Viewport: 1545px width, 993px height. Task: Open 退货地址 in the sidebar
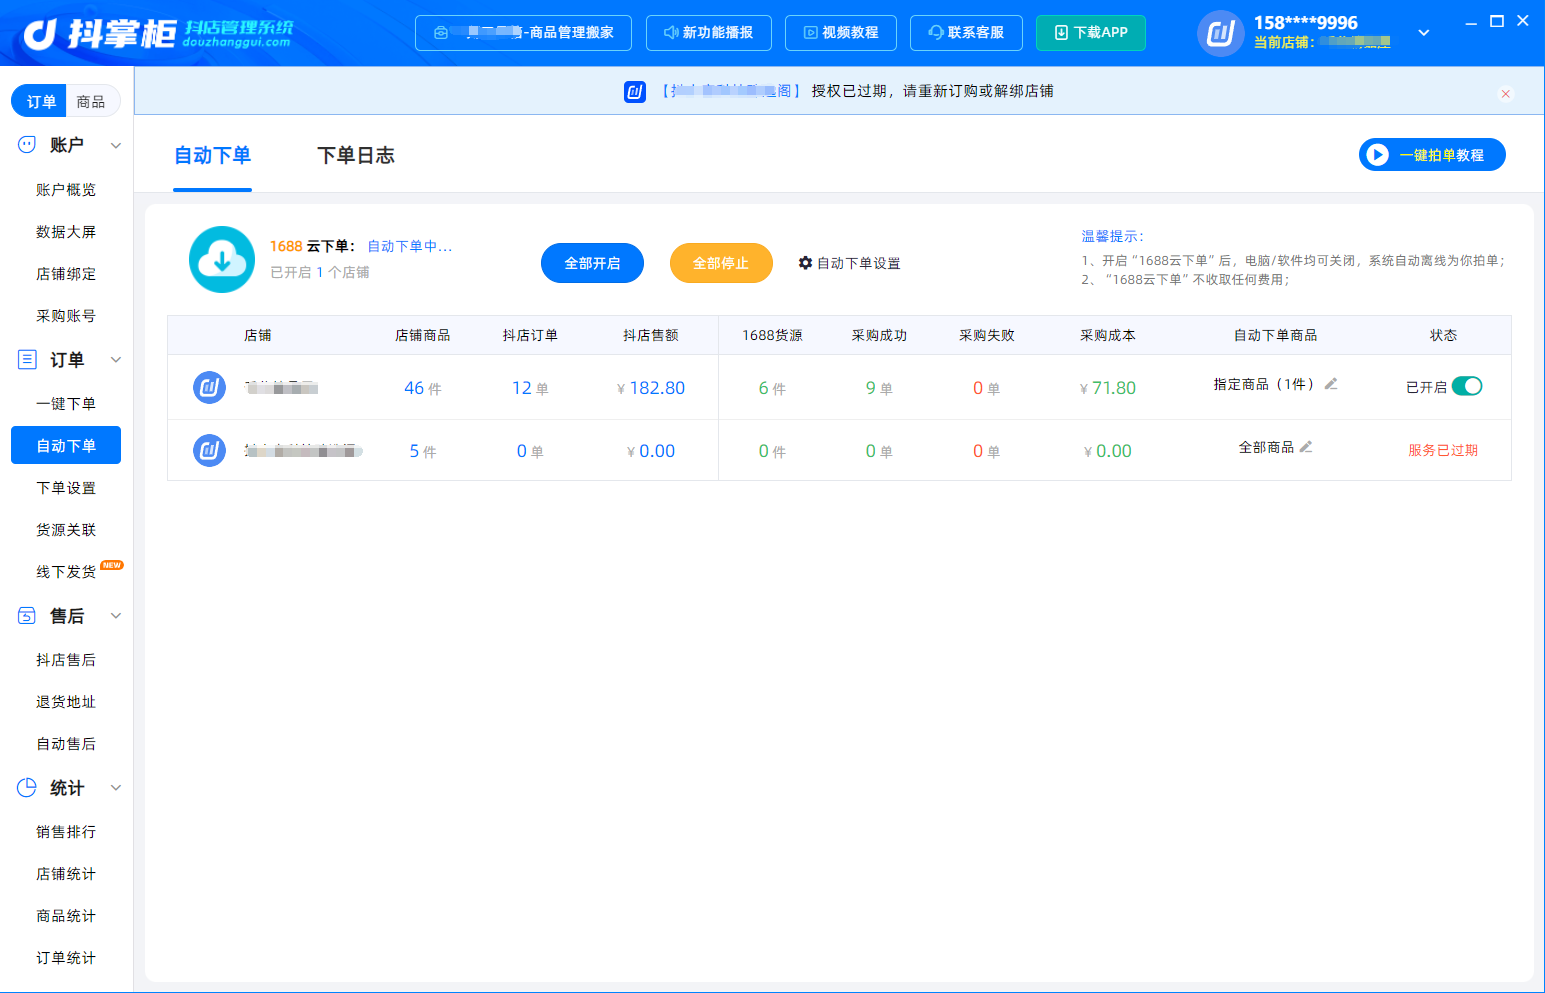tap(66, 702)
